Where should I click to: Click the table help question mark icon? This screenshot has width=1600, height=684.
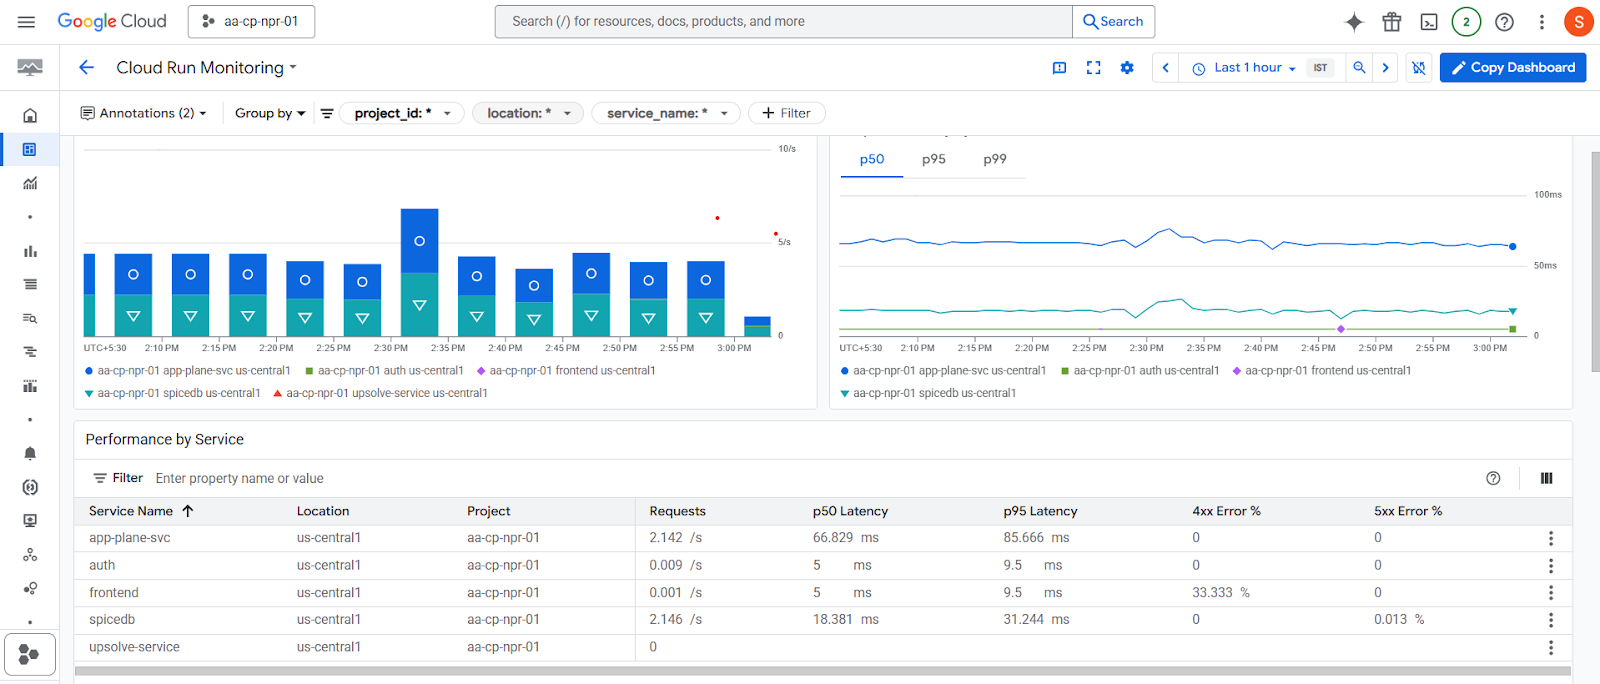(1493, 478)
